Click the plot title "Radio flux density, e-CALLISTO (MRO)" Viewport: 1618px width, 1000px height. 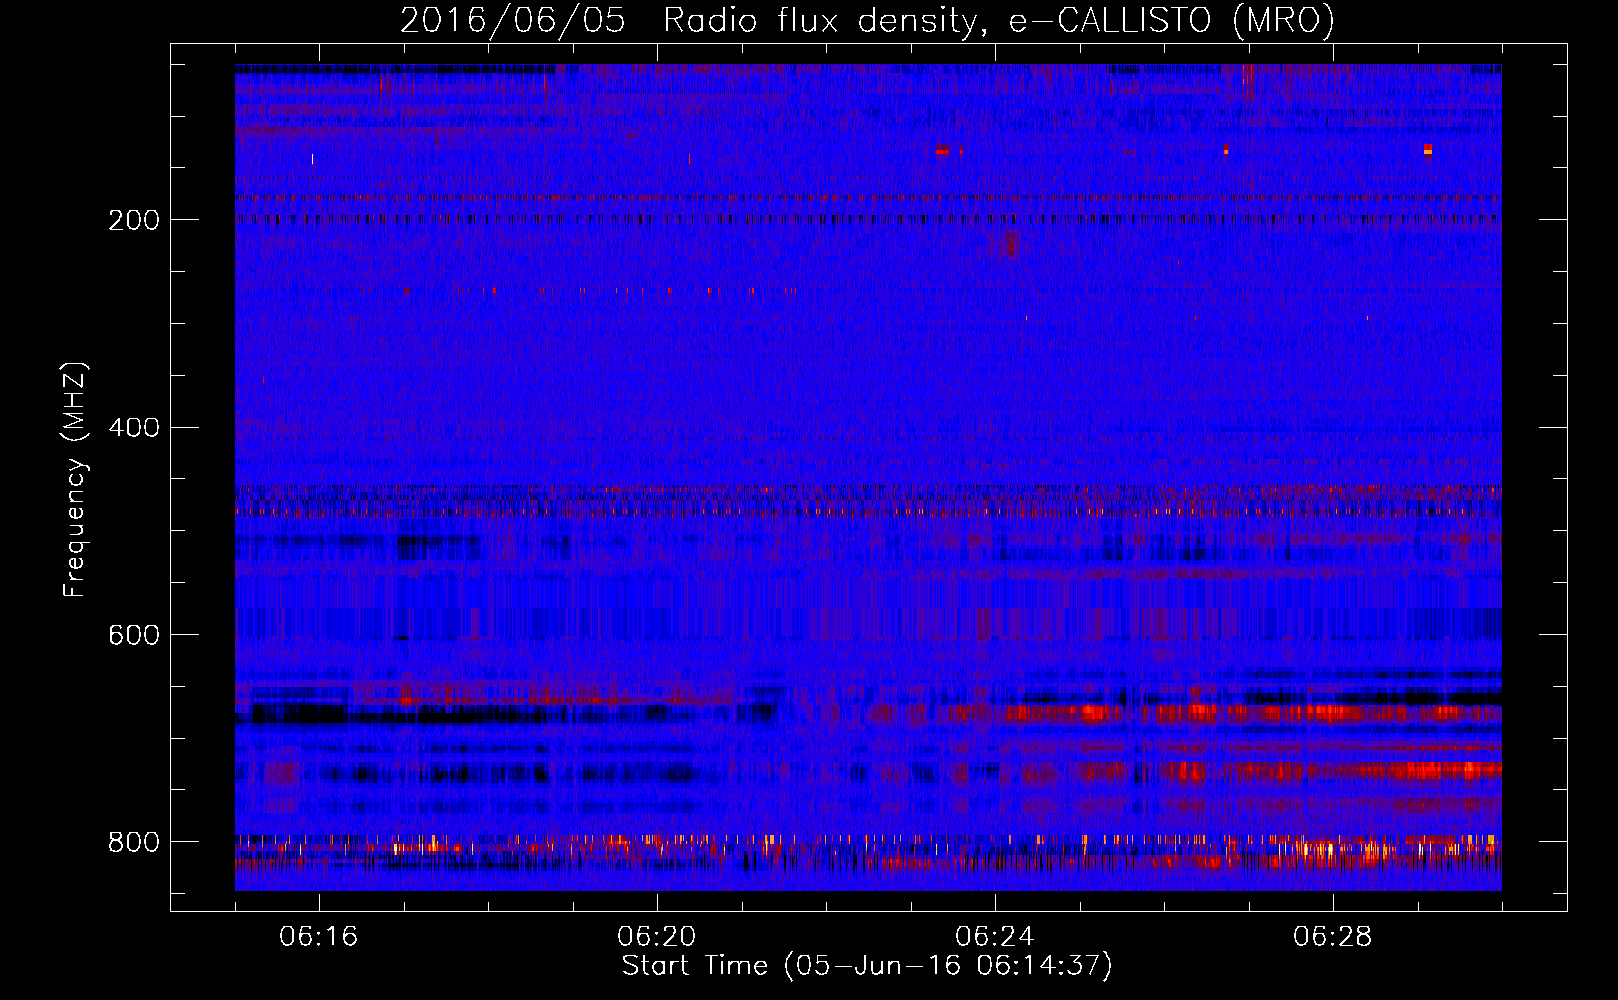click(x=999, y=21)
